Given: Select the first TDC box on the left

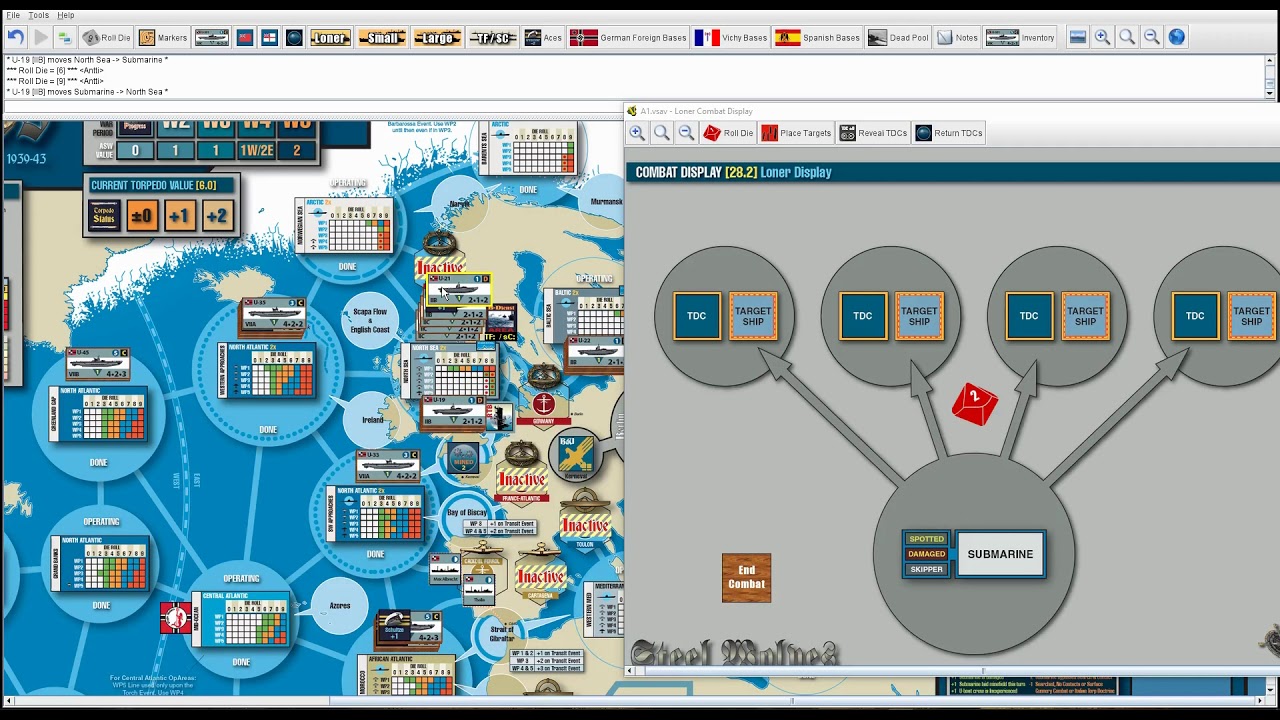Looking at the screenshot, I should click(x=697, y=316).
